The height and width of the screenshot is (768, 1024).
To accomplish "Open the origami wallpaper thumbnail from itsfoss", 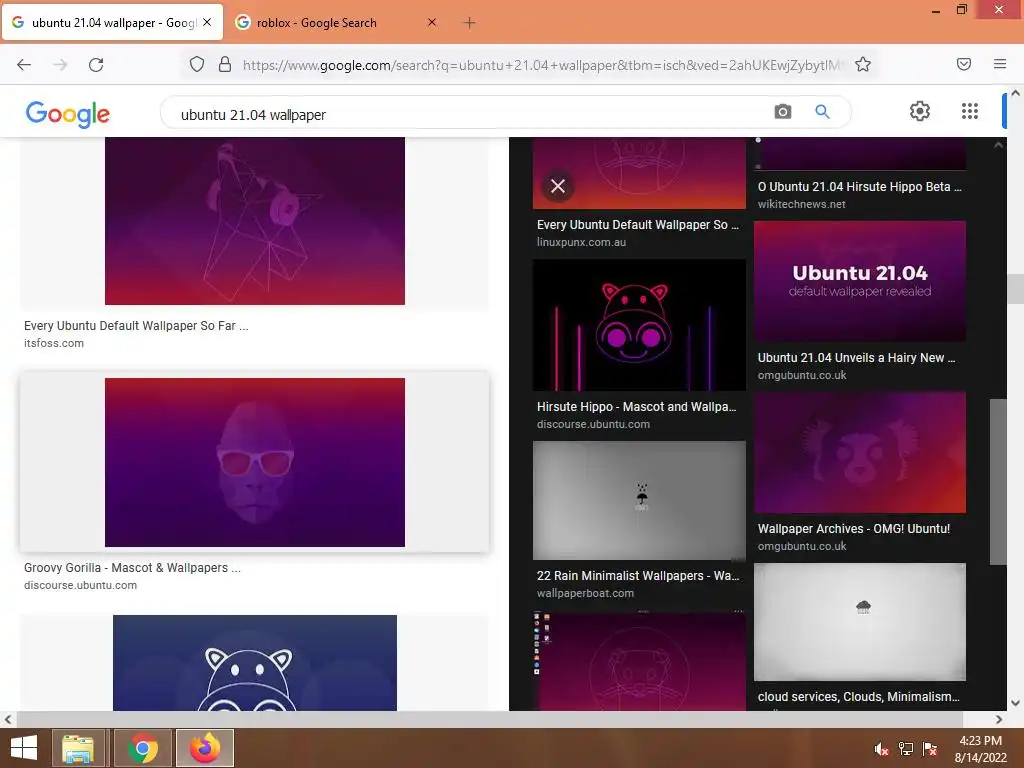I will 255,221.
